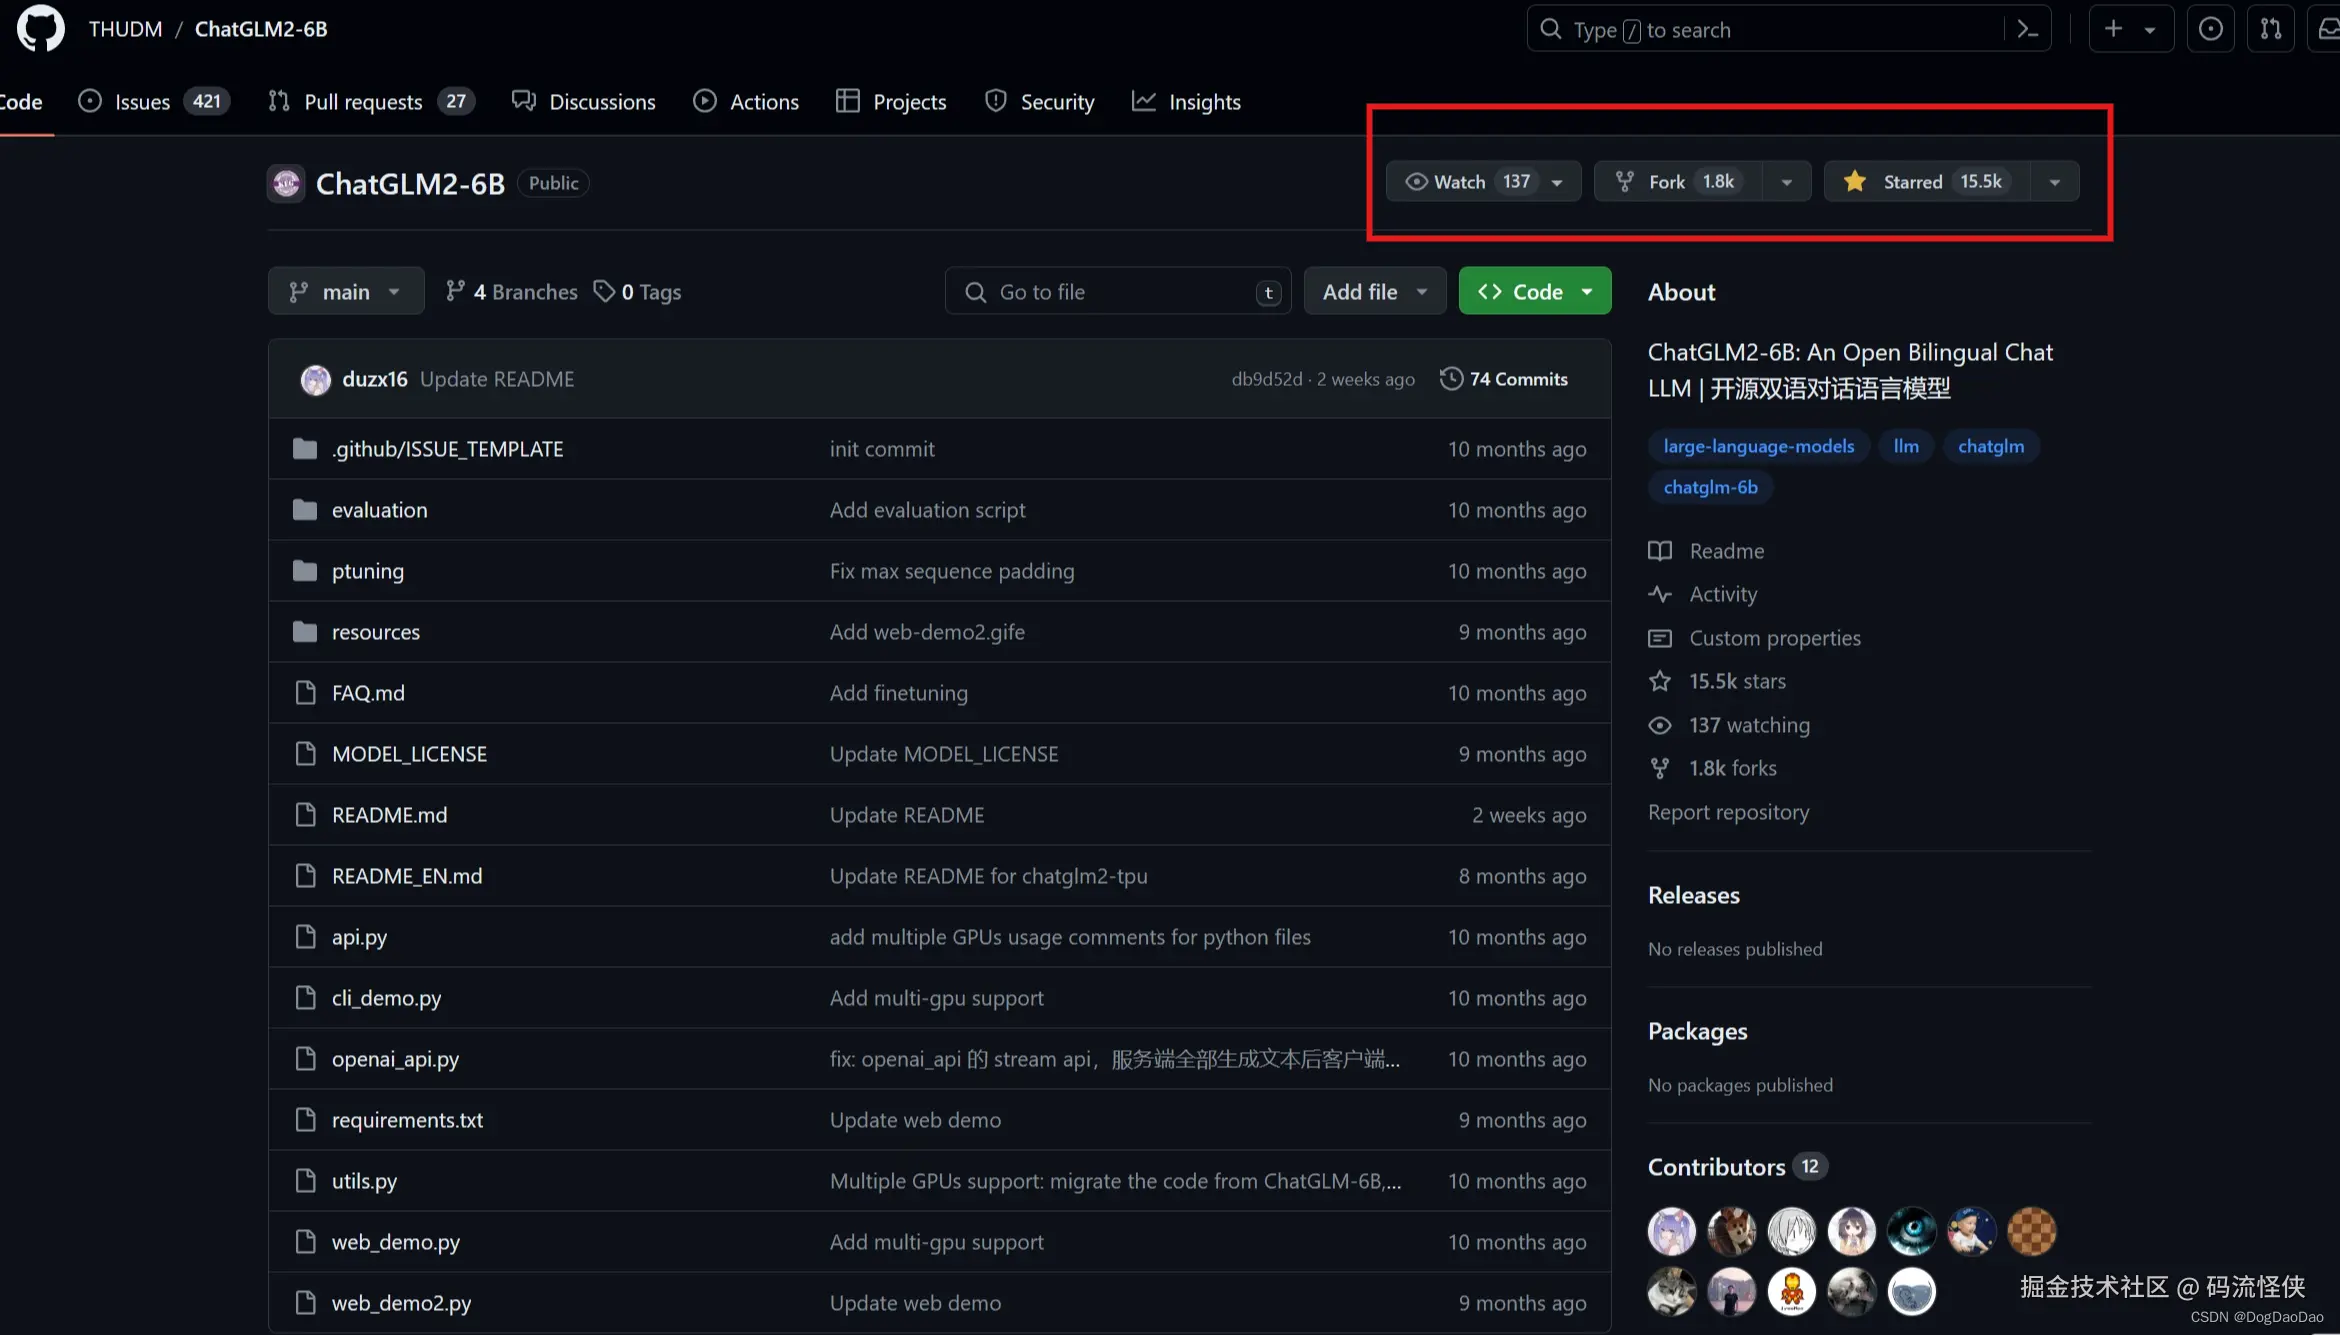View the 15.5k stars link
The width and height of the screenshot is (2340, 1335).
click(x=1717, y=681)
